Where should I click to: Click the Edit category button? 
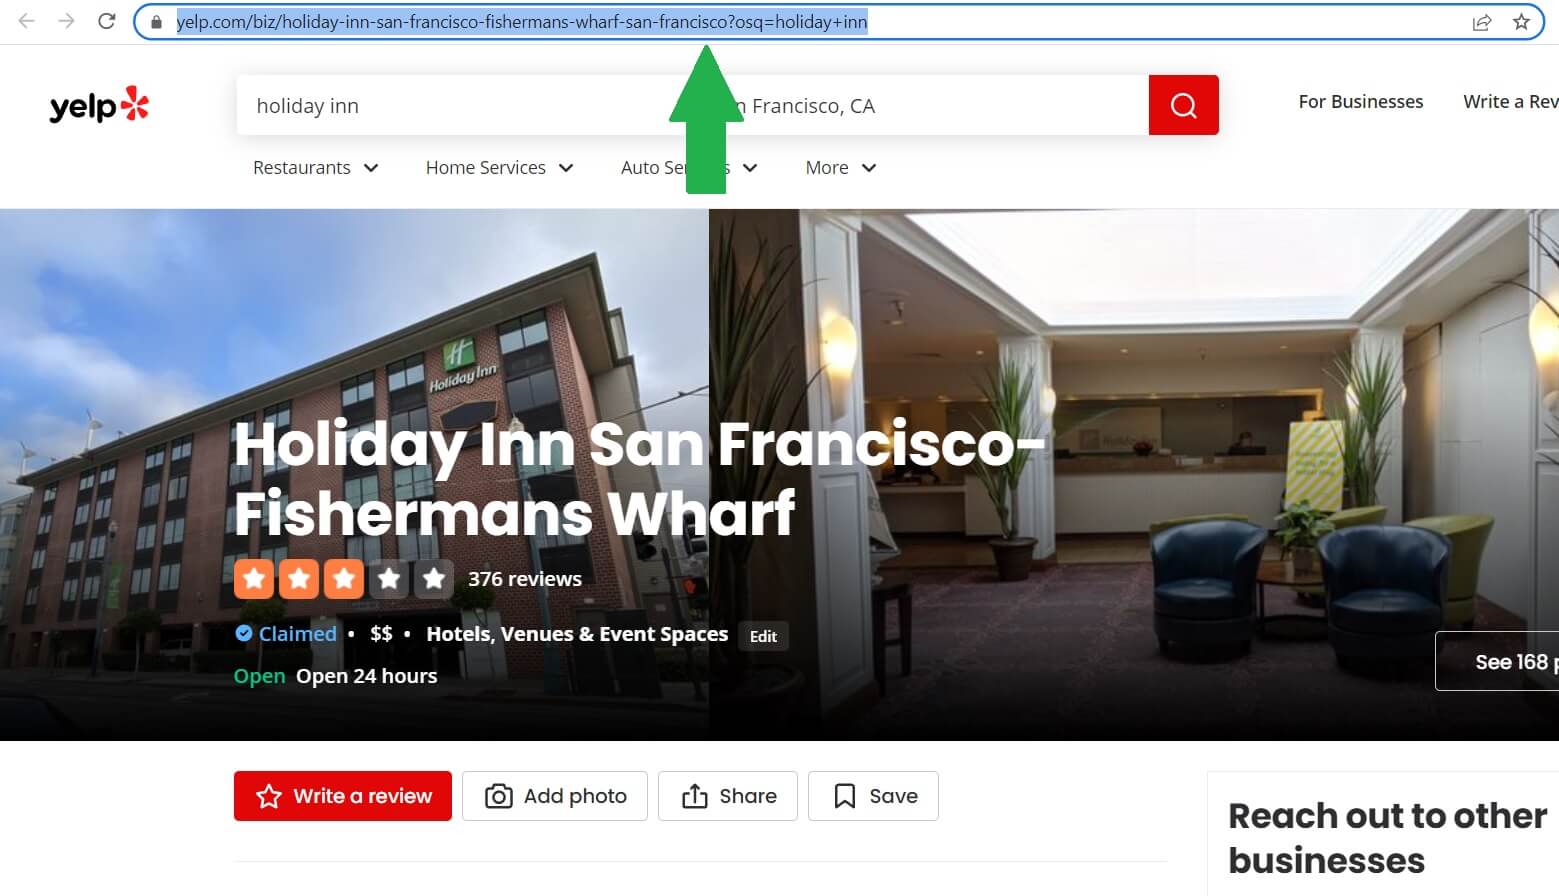[763, 636]
